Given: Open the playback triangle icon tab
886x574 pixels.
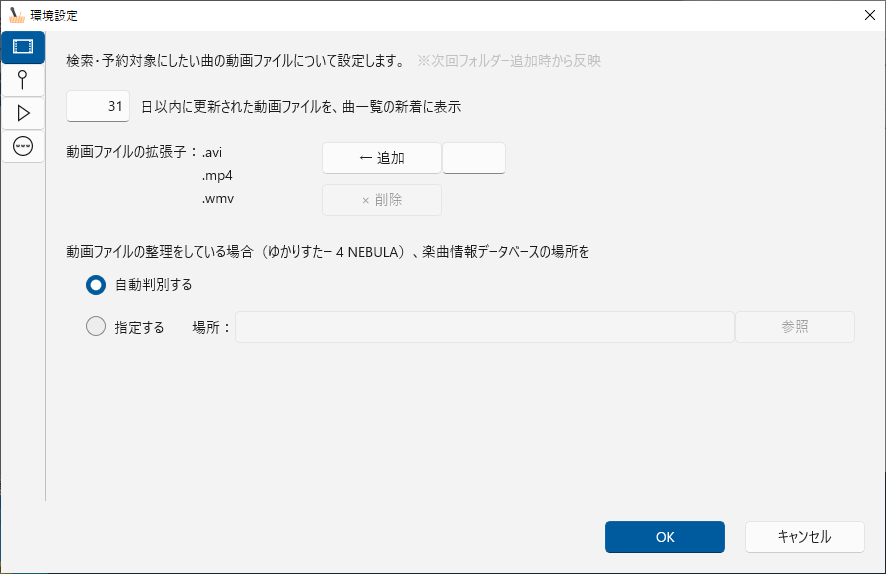Looking at the screenshot, I should 23,113.
